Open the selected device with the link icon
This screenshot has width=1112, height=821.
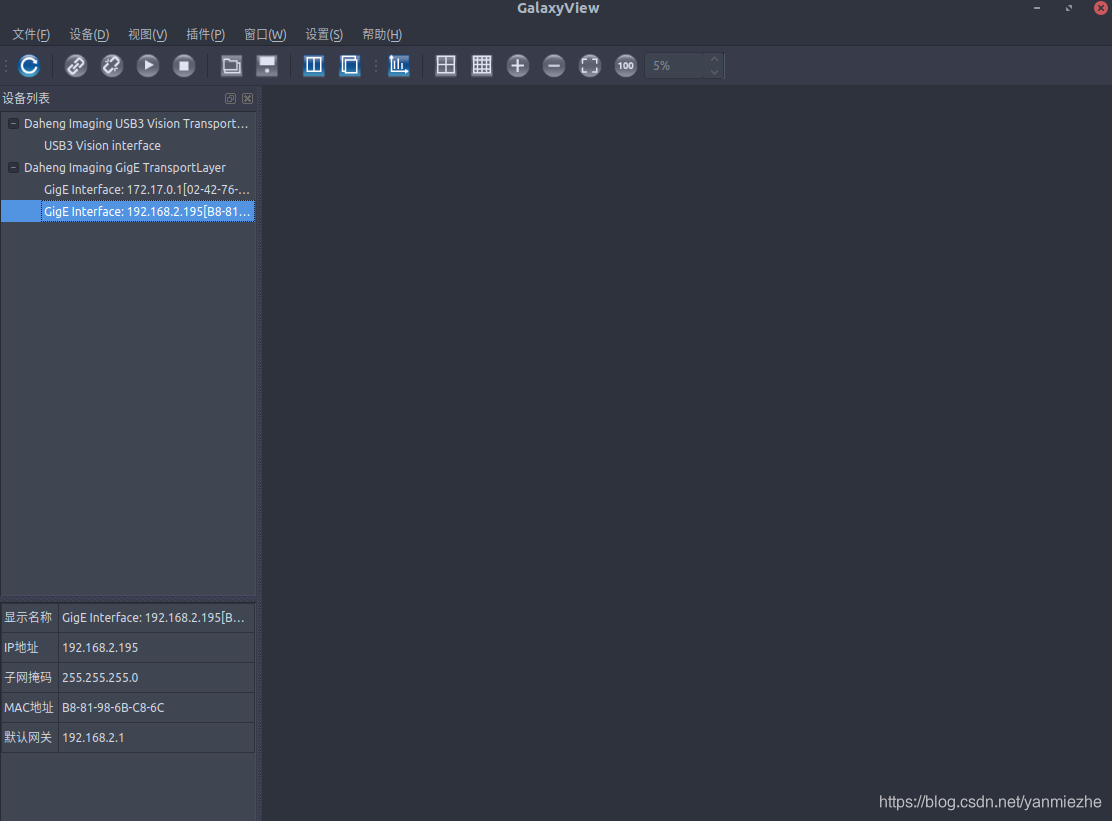coord(76,65)
